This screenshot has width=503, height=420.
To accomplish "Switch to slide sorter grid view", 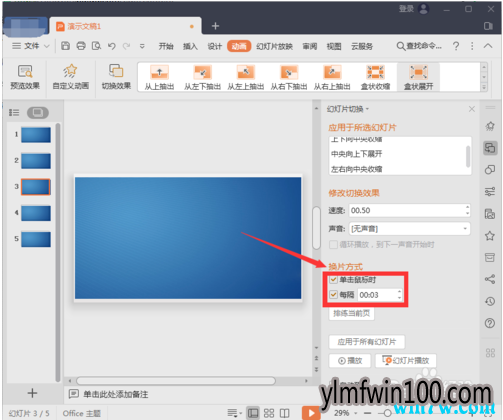I will coord(269,413).
